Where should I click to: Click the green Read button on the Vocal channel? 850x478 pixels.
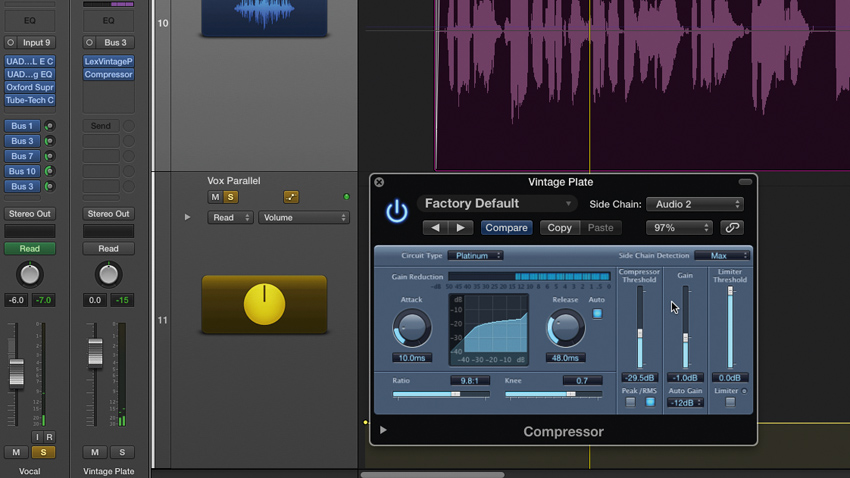point(30,249)
